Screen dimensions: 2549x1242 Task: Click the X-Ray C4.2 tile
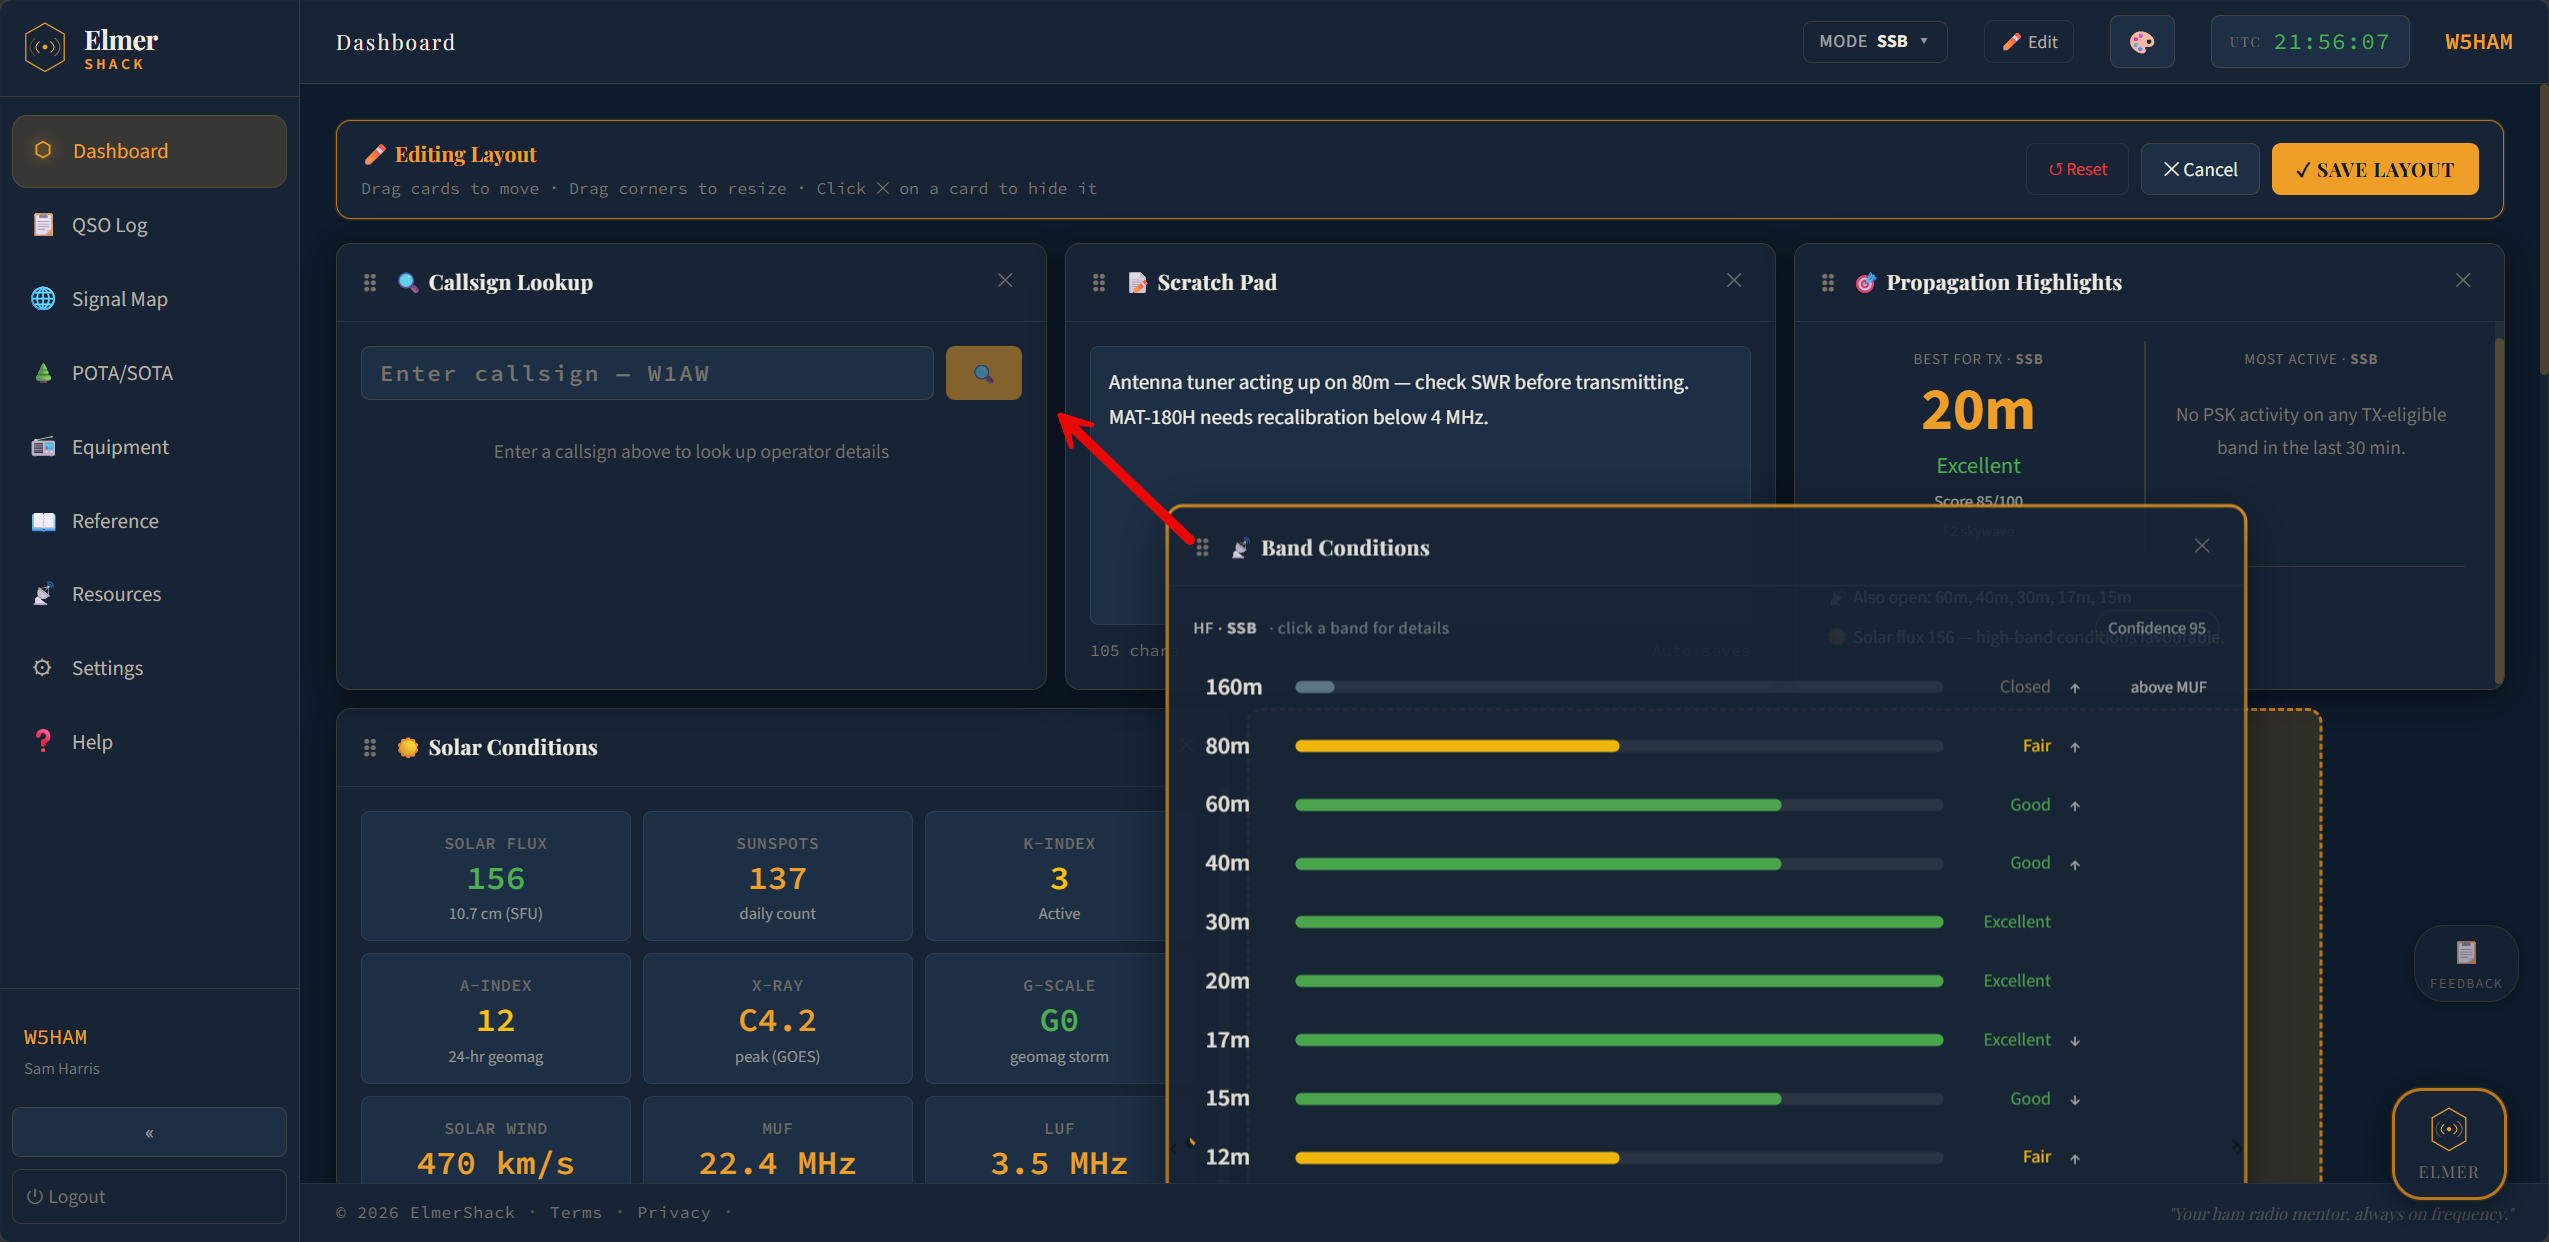pos(777,1018)
